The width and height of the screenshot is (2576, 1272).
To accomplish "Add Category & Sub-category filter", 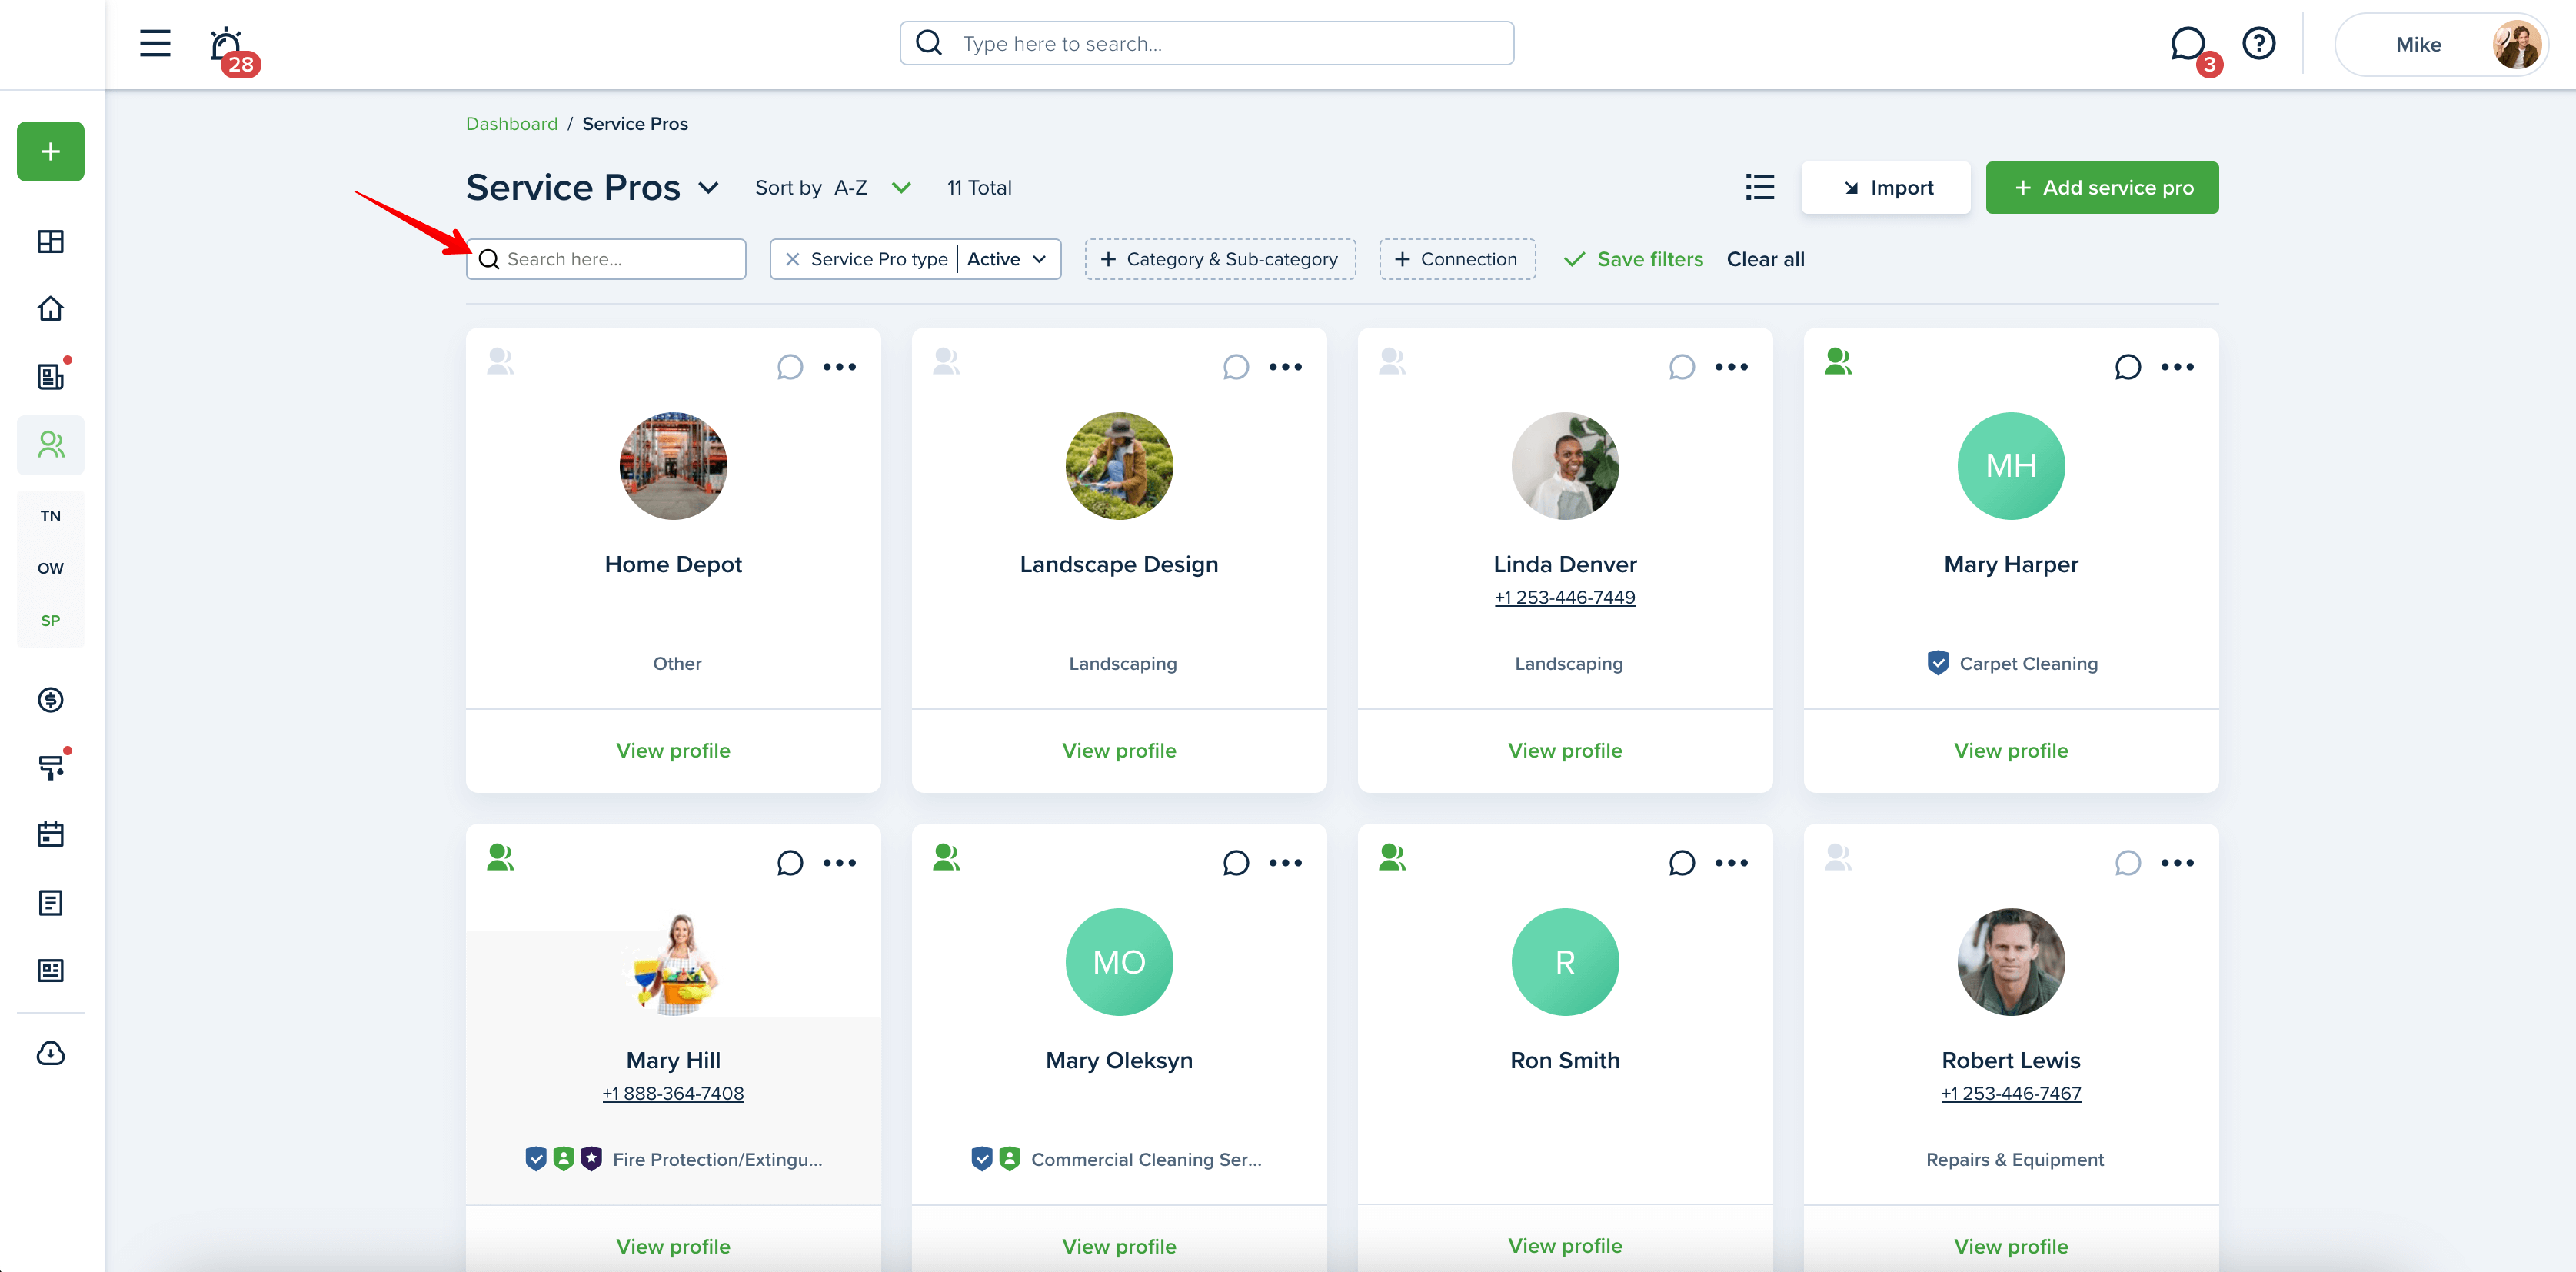I will pos(1220,259).
